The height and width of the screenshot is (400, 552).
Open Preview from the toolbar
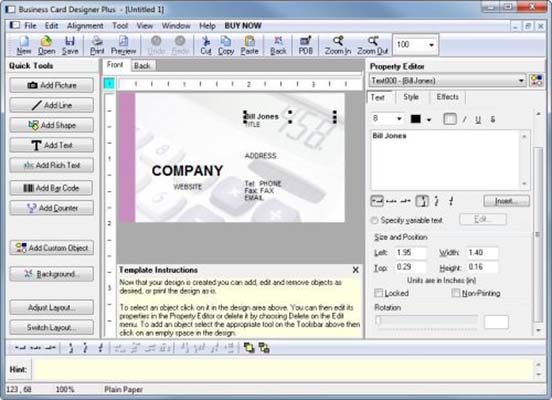click(x=123, y=45)
